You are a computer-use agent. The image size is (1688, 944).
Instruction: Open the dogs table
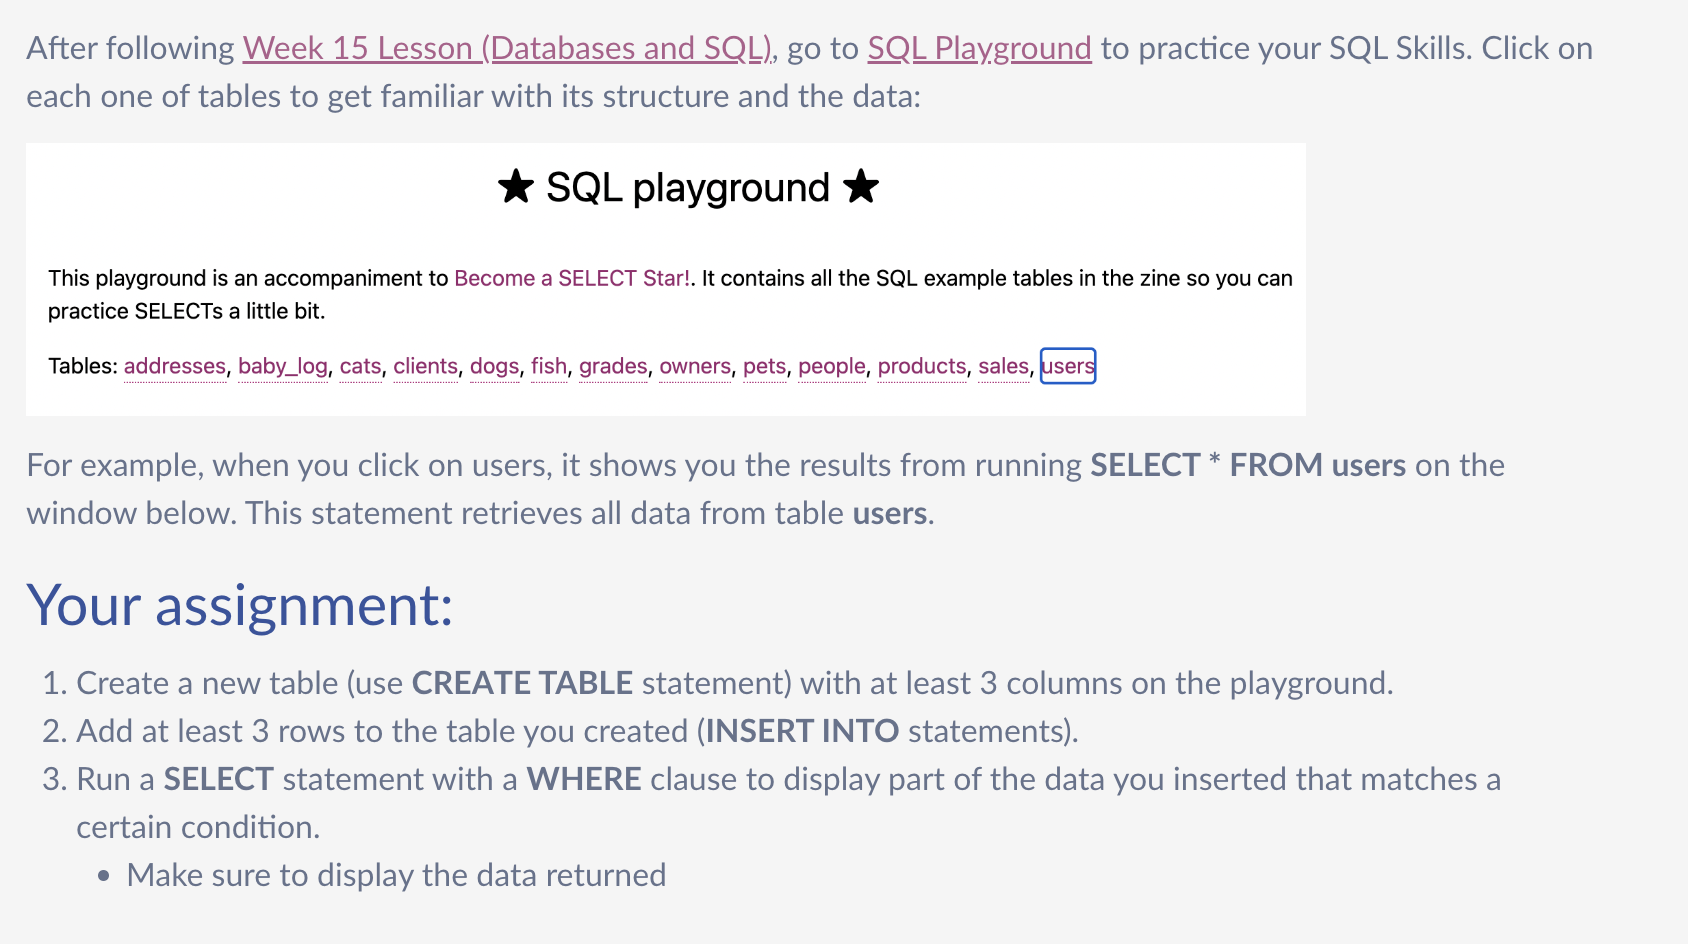pyautogui.click(x=494, y=366)
